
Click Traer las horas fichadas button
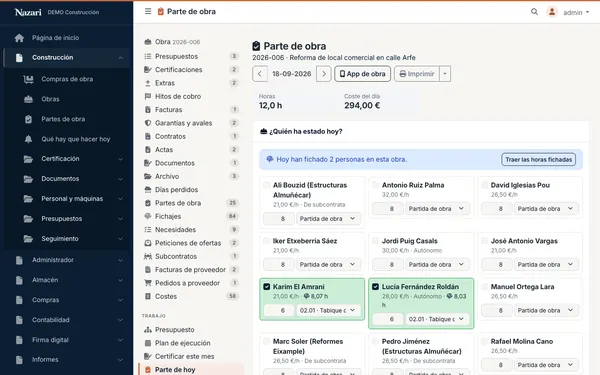point(538,160)
